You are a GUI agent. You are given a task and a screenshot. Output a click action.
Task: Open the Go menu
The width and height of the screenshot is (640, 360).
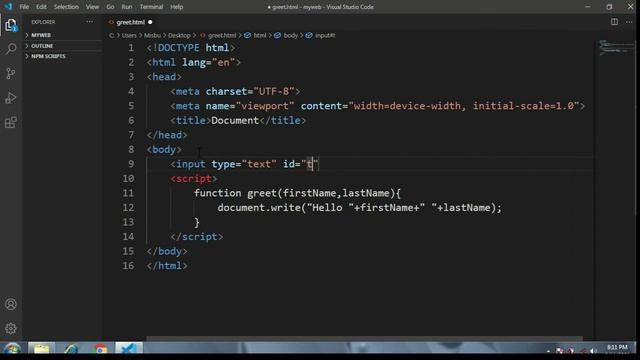point(110,7)
